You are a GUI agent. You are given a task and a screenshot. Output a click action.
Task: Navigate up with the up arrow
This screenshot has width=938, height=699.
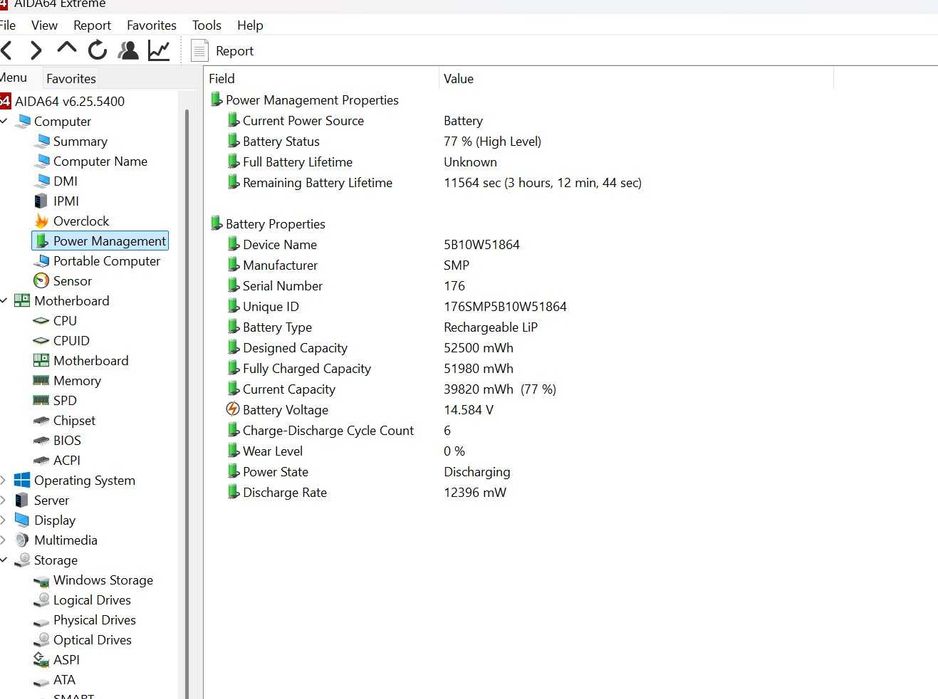point(66,49)
